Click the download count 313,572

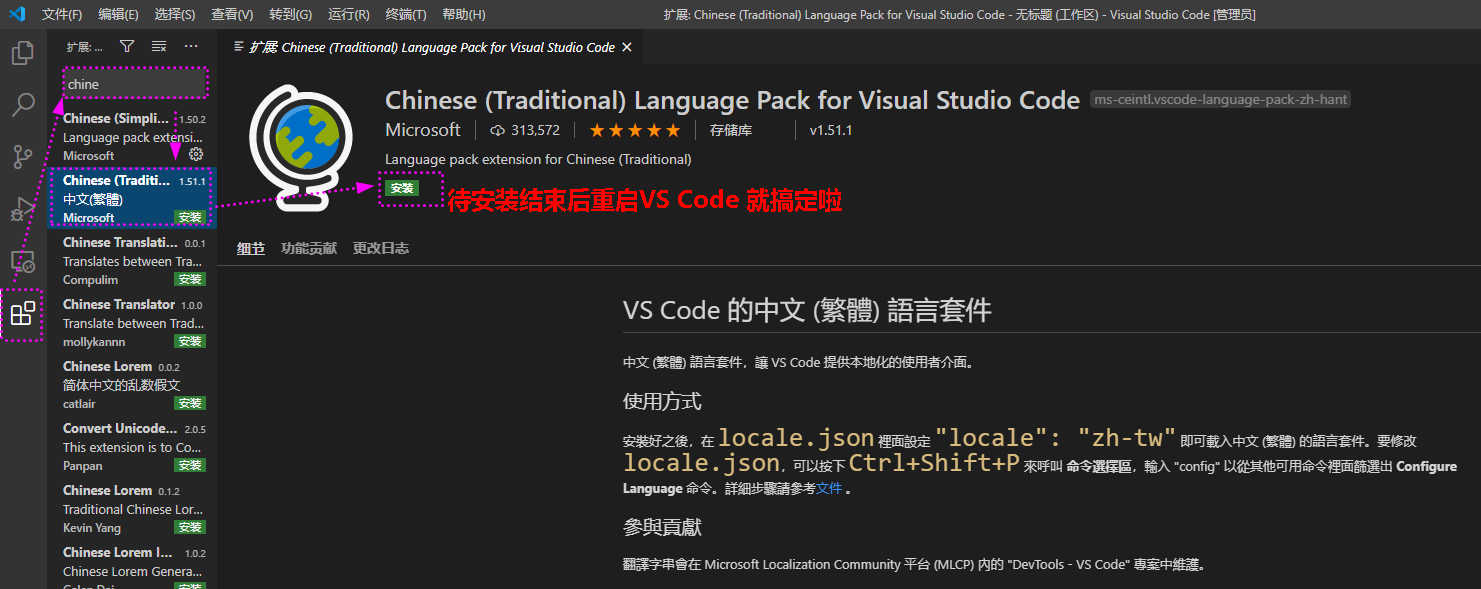pos(525,130)
